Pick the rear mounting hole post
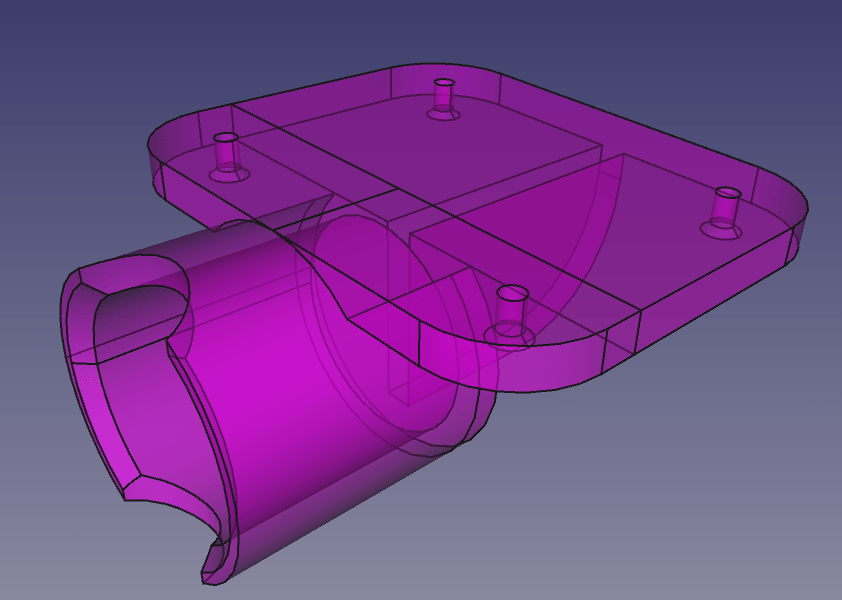The height and width of the screenshot is (600, 842). coord(444,96)
